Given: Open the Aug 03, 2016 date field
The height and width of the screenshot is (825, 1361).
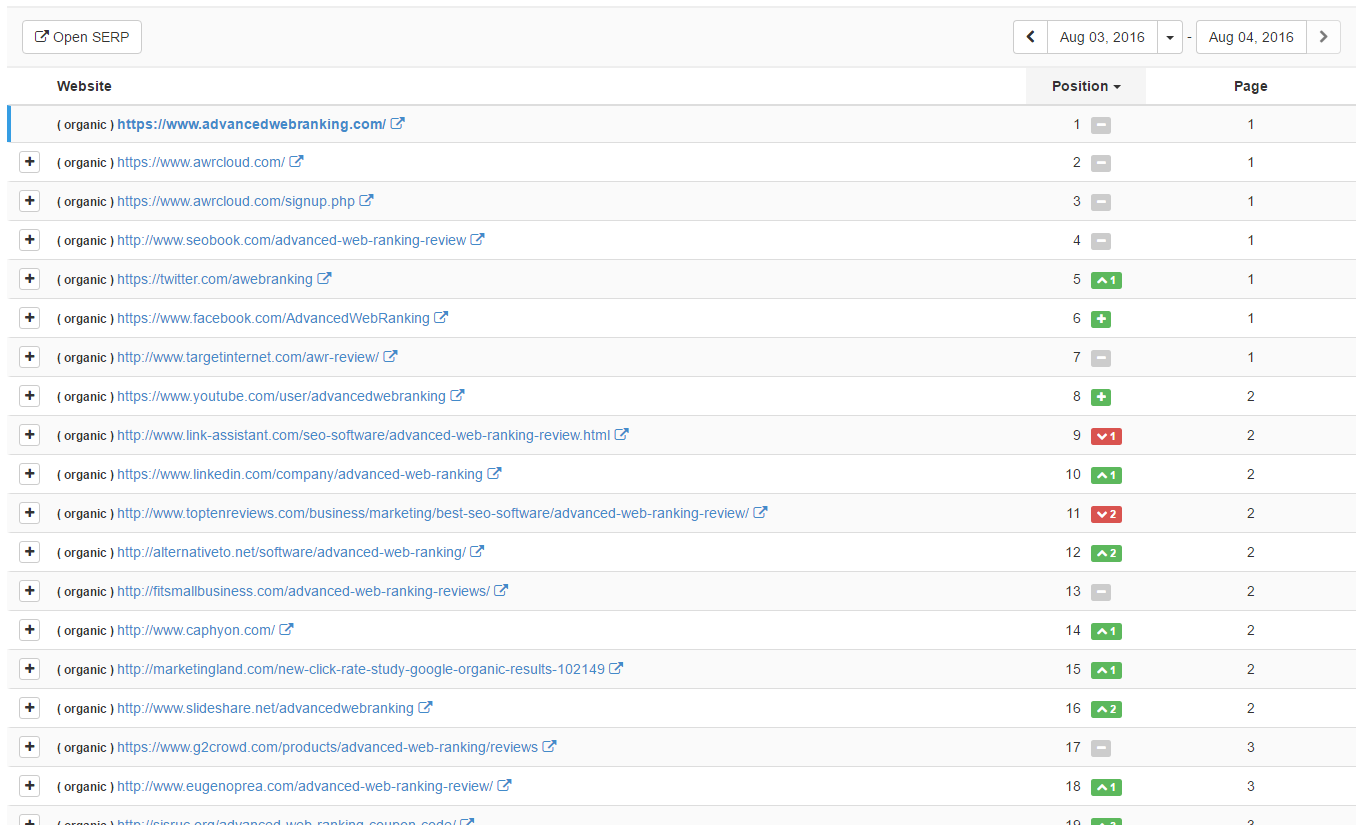Looking at the screenshot, I should (x=1102, y=37).
